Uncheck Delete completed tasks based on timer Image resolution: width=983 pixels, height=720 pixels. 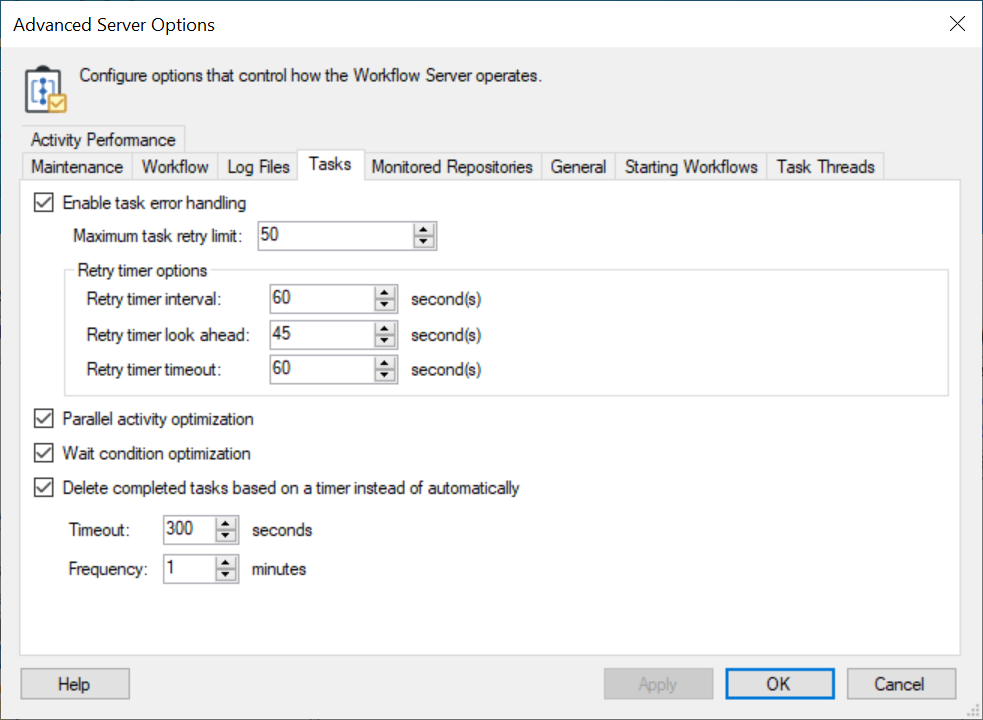tap(43, 489)
